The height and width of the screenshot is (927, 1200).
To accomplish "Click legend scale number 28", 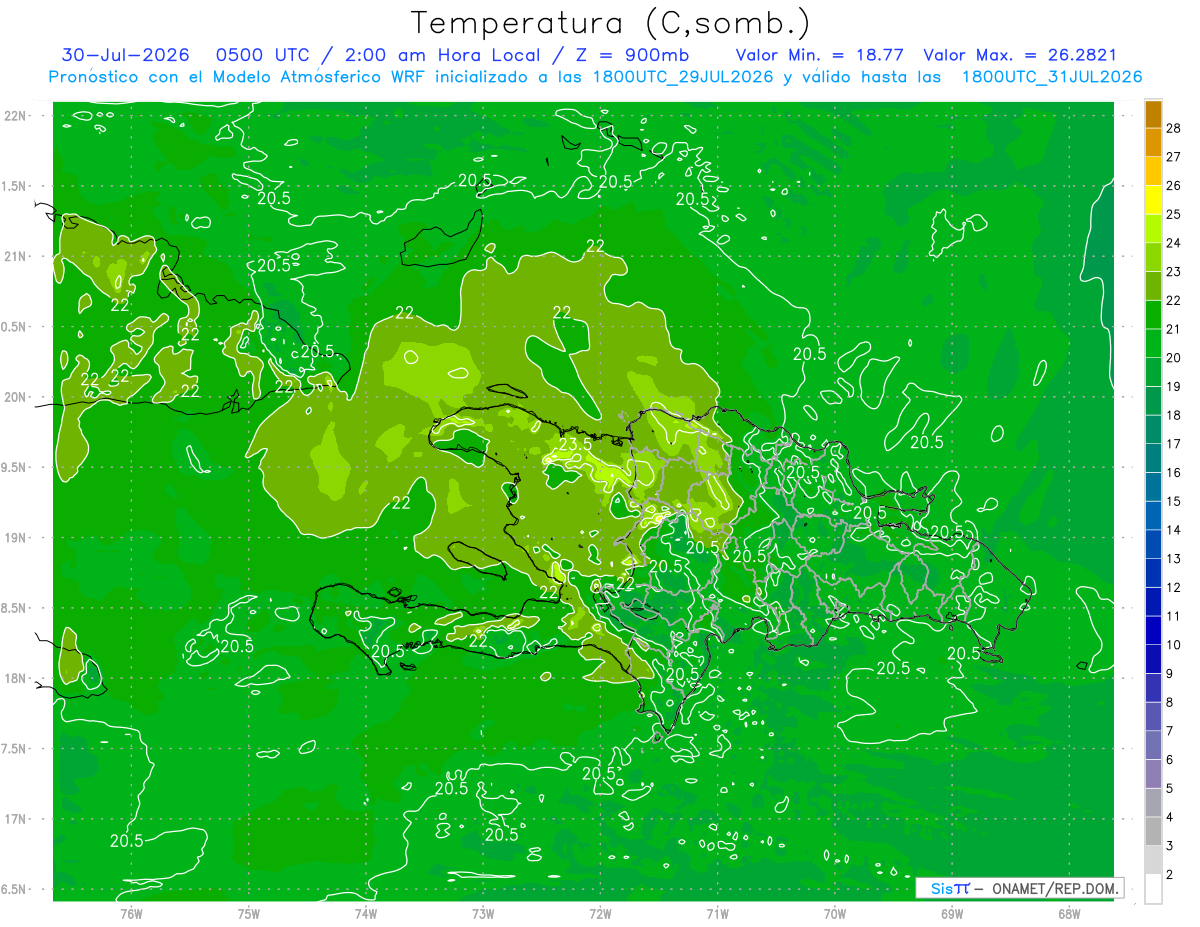I will click(1174, 128).
